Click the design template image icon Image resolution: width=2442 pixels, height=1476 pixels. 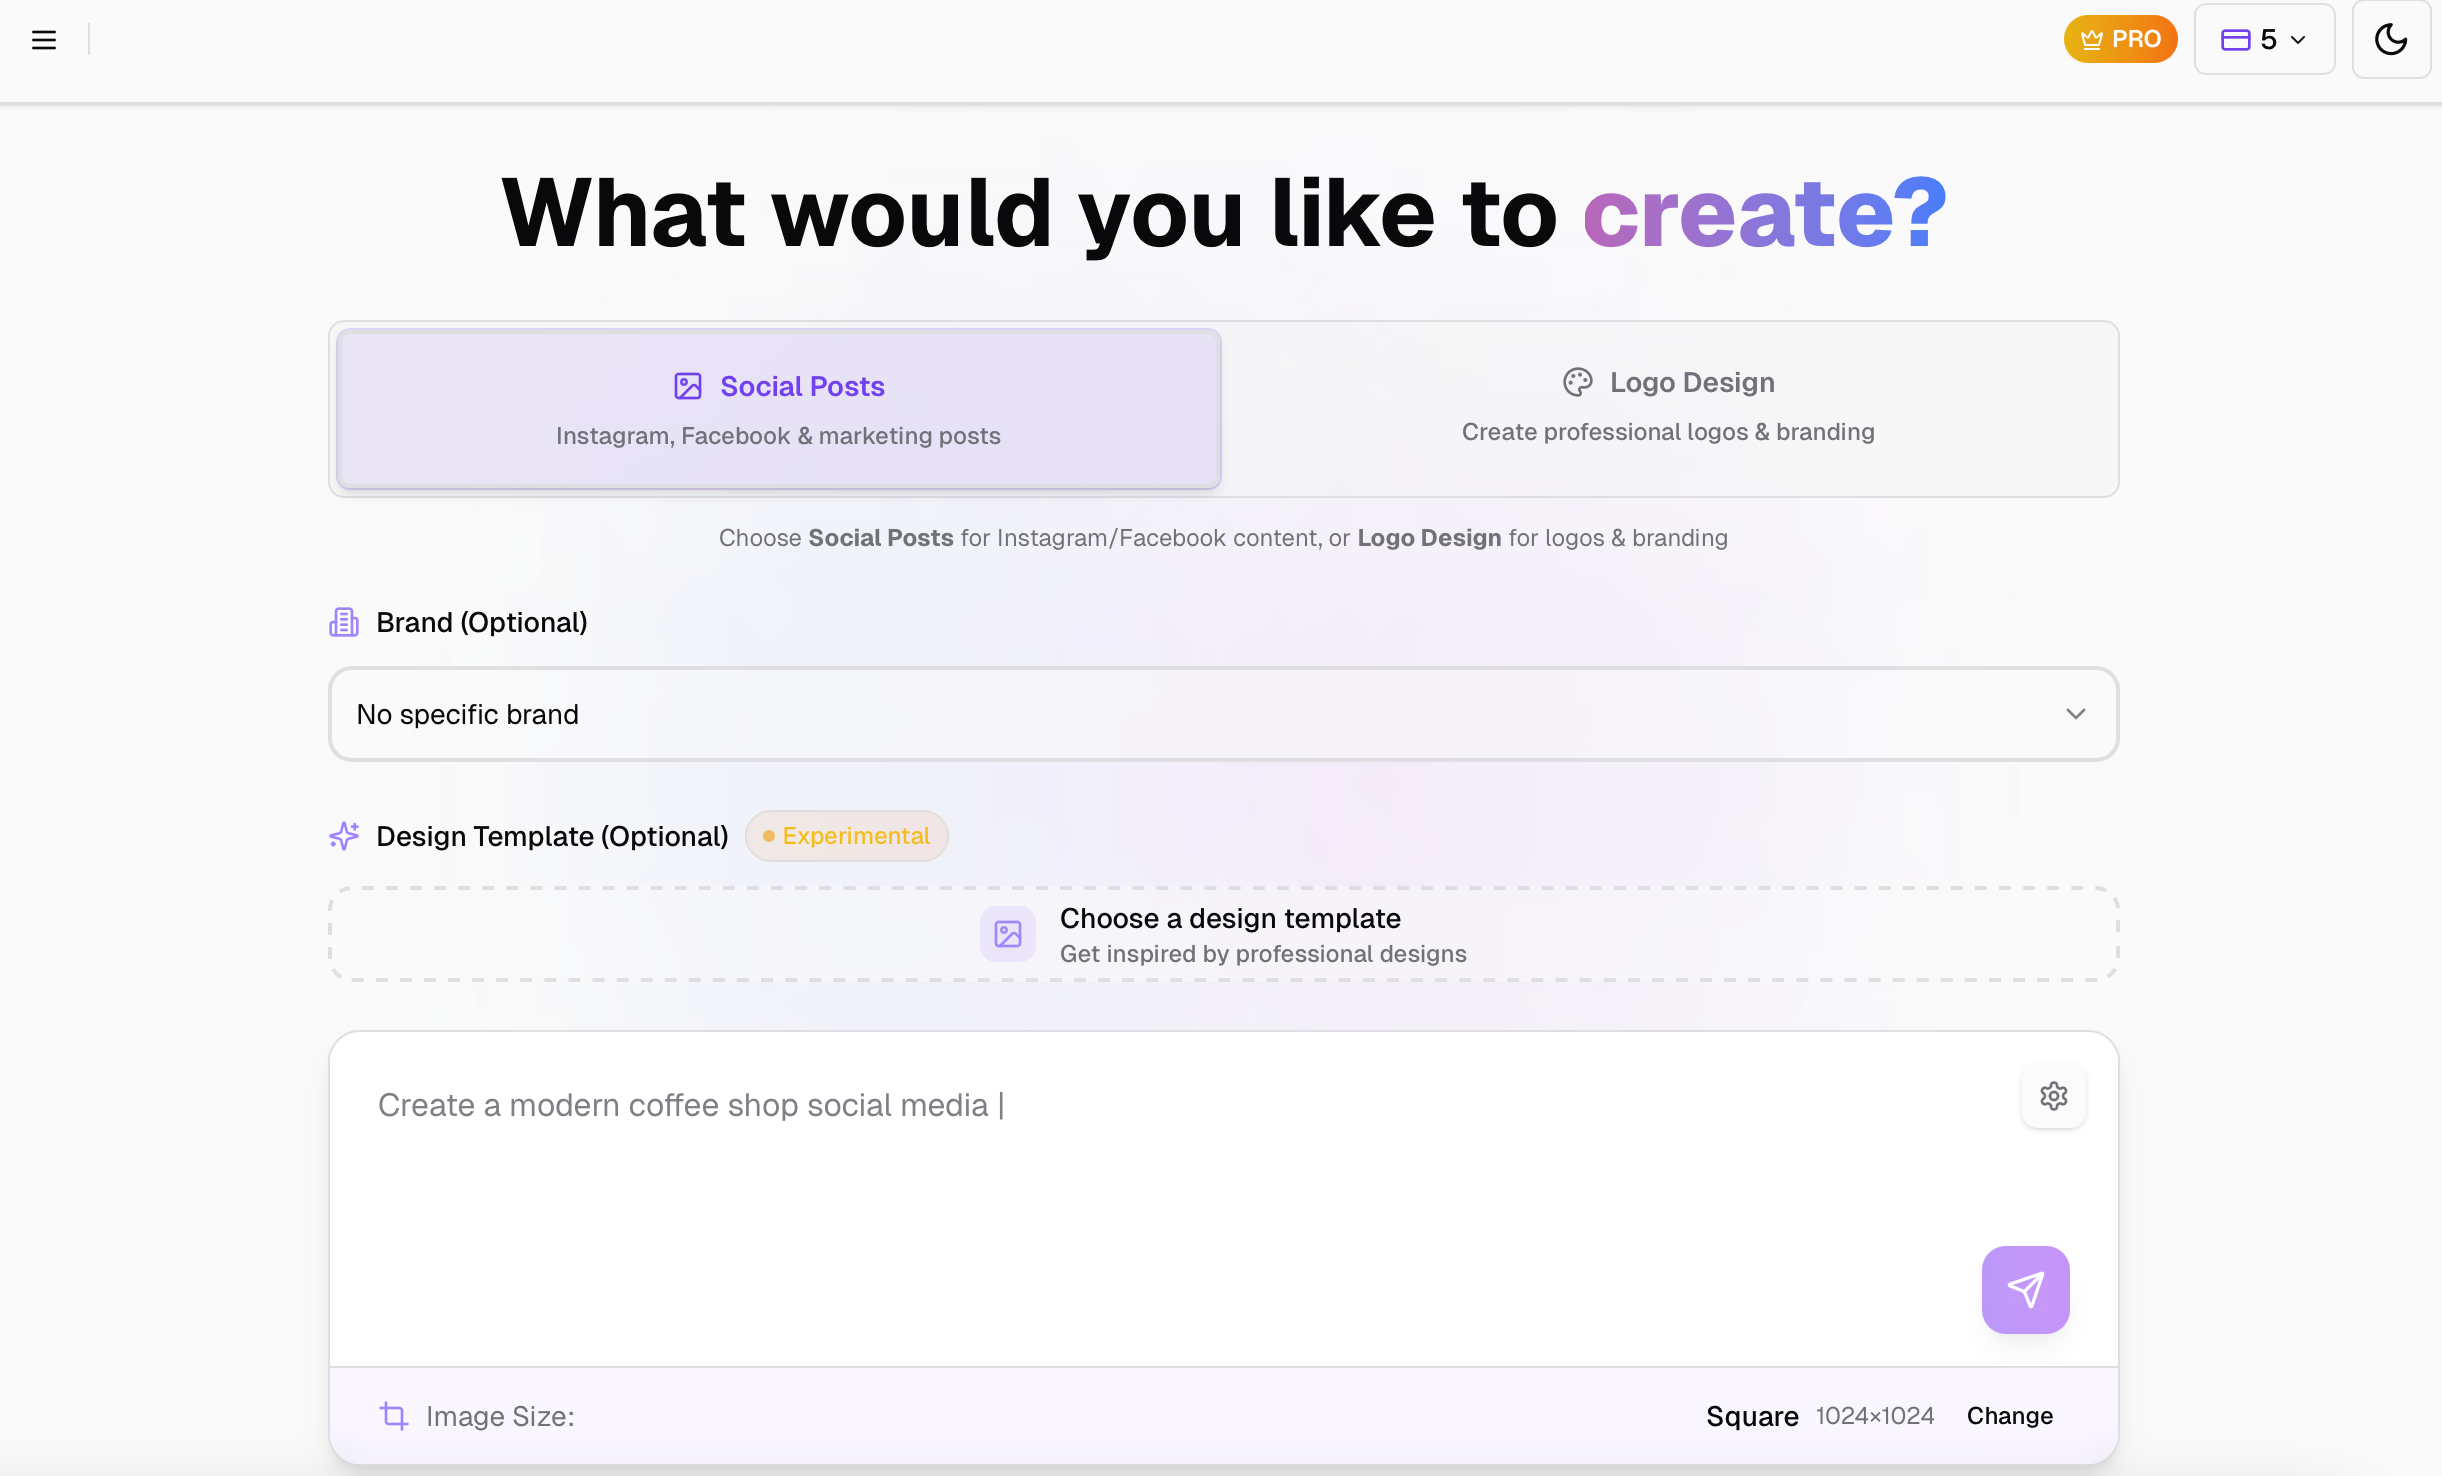coord(1007,934)
